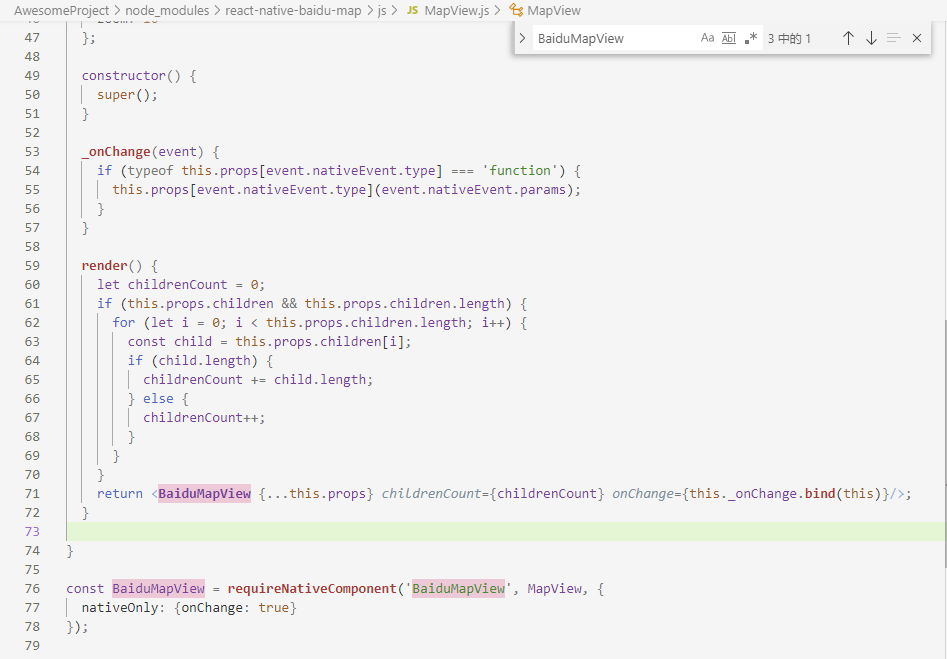
Task: Go to previous search match
Action: [849, 37]
